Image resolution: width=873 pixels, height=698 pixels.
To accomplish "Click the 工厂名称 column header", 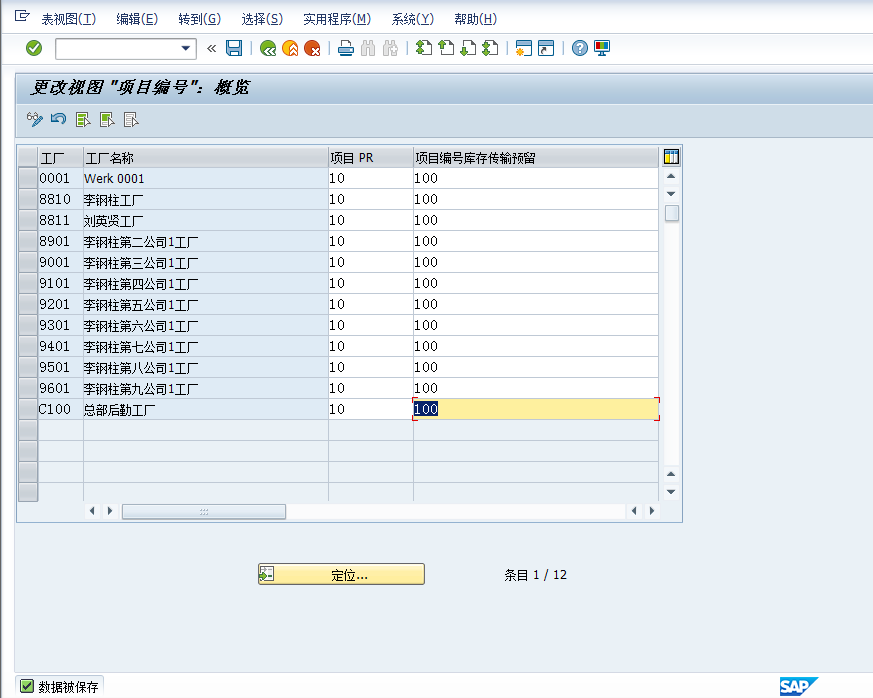I will pos(206,158).
